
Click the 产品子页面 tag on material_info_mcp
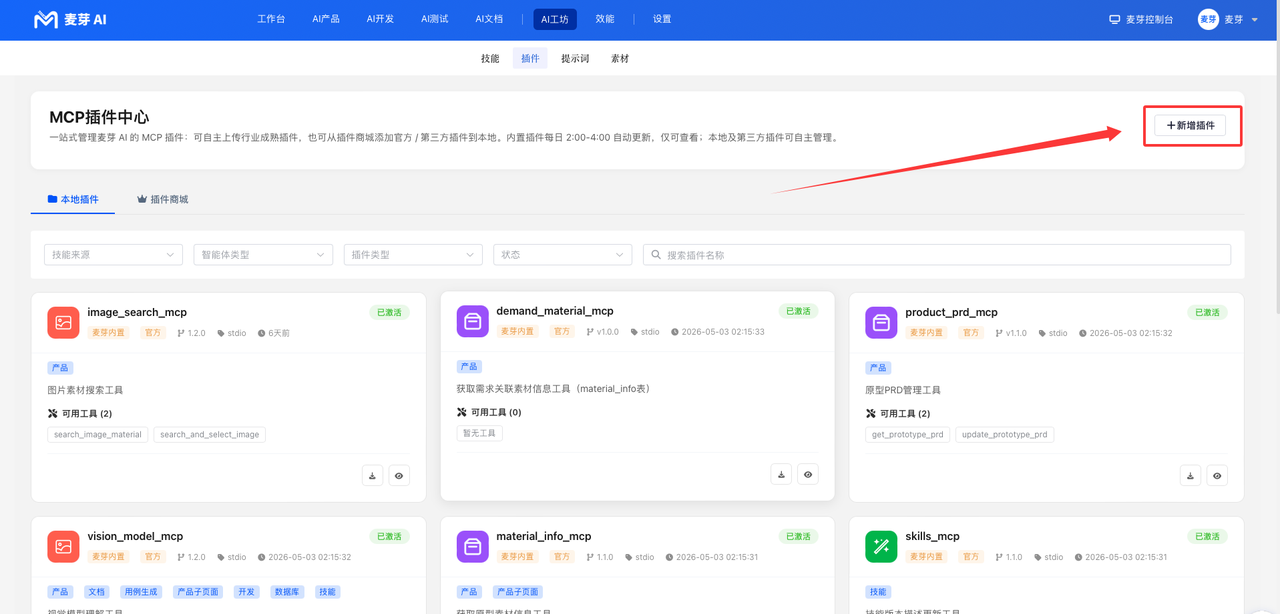click(517, 592)
